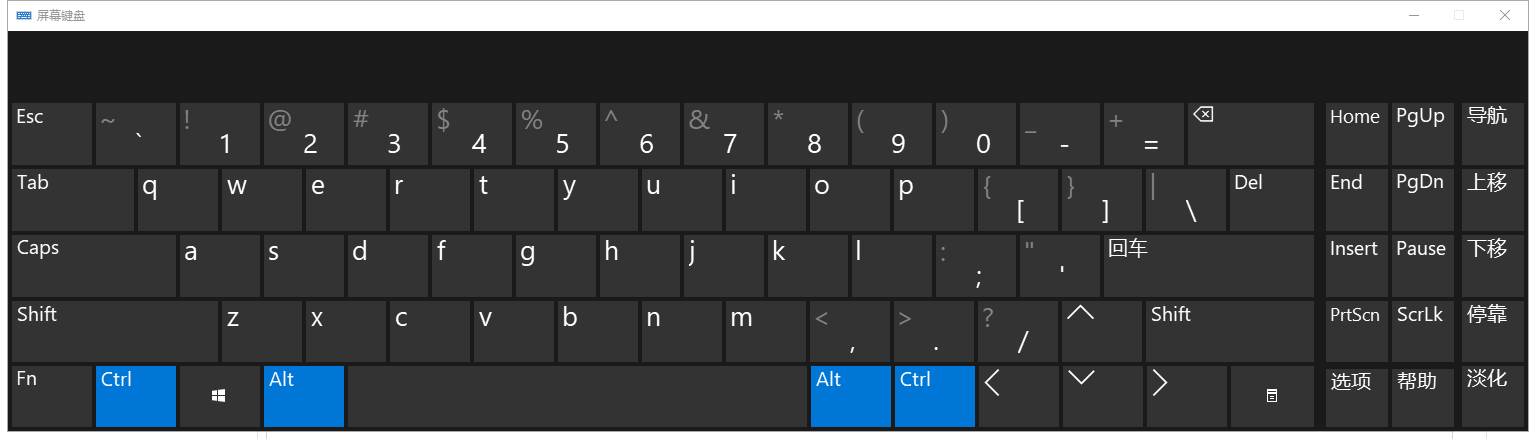Screen dimensions: 1536x439
Task: Click the Windows logo key
Action: [219, 396]
